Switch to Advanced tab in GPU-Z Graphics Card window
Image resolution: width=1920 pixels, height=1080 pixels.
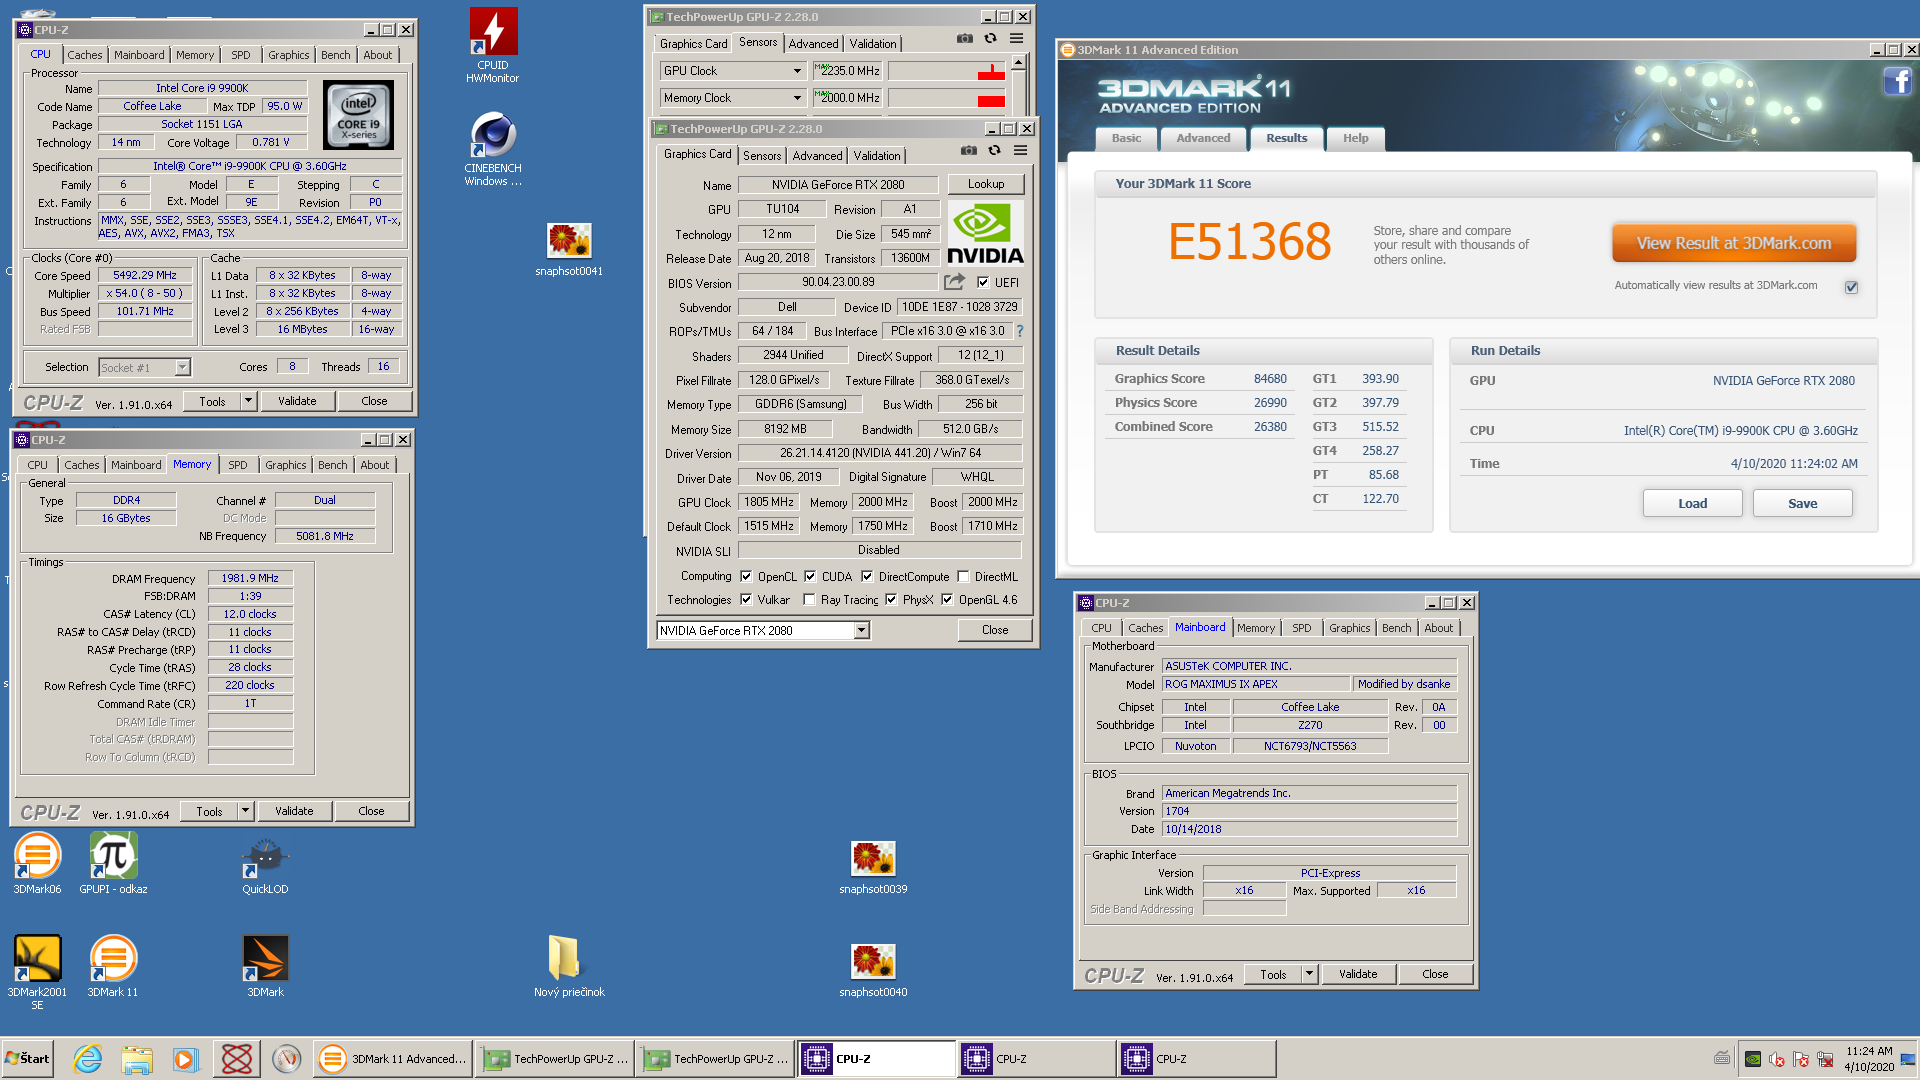817,156
